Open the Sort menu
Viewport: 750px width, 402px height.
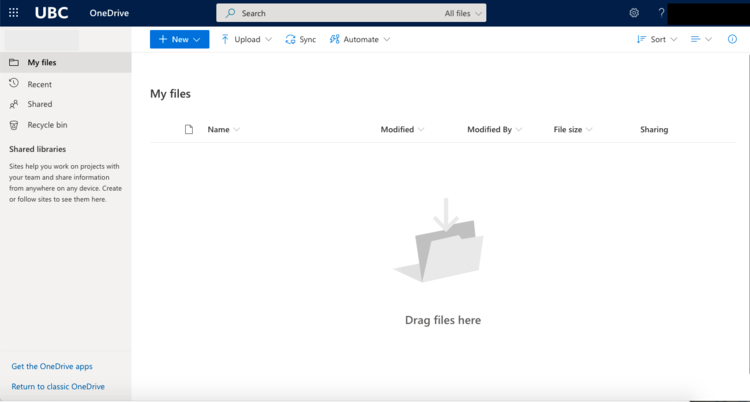coord(657,39)
